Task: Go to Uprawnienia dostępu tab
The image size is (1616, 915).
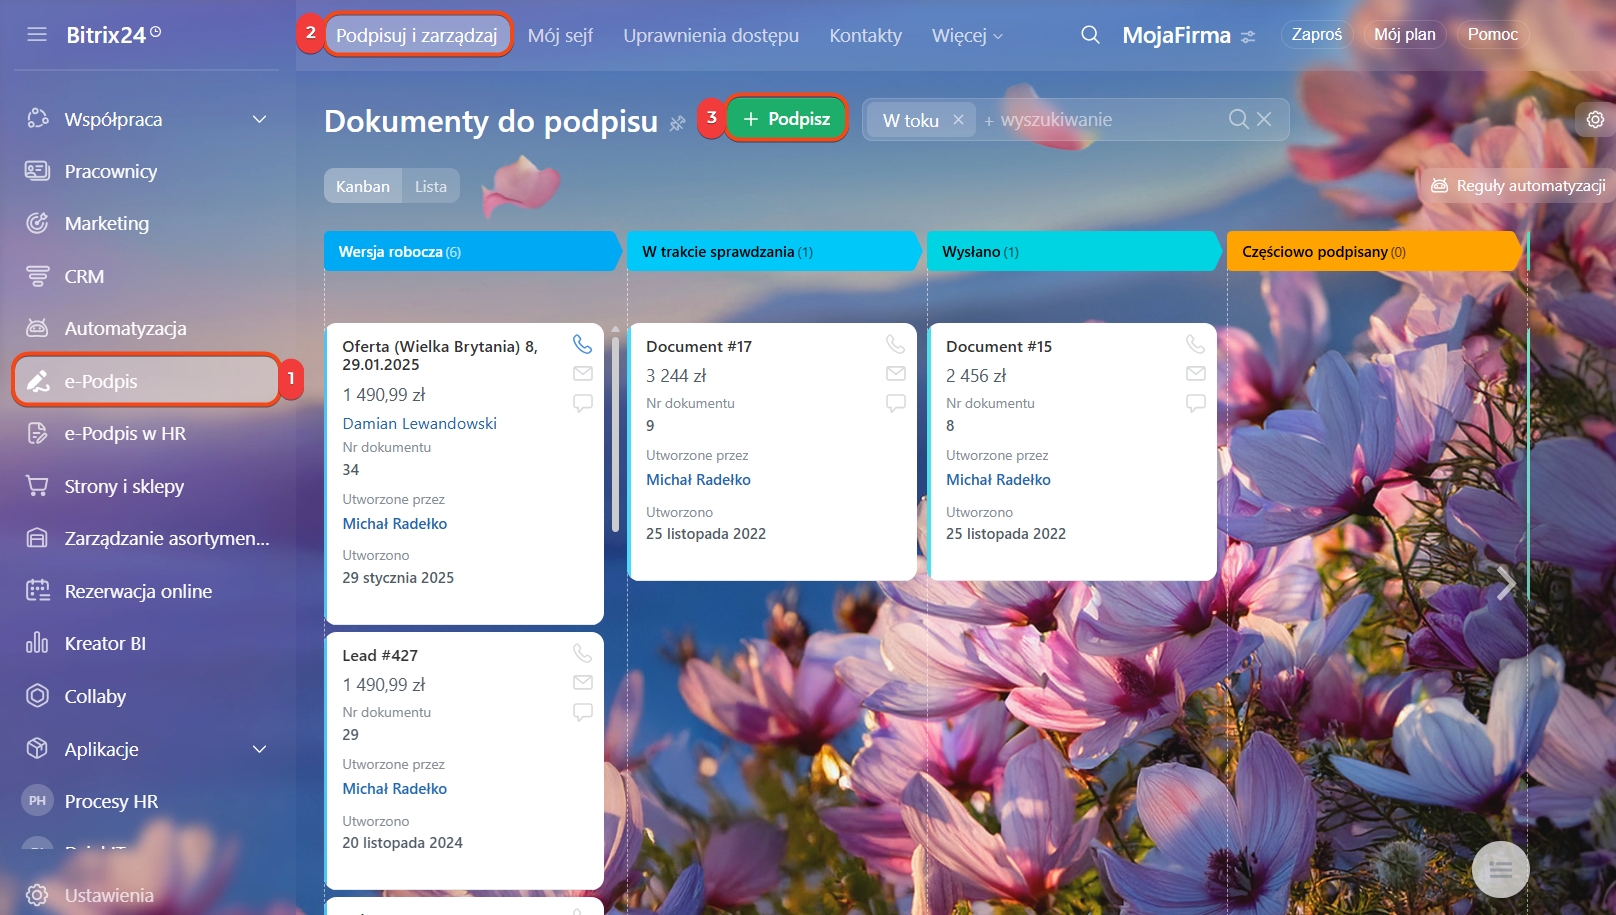Action: (711, 36)
